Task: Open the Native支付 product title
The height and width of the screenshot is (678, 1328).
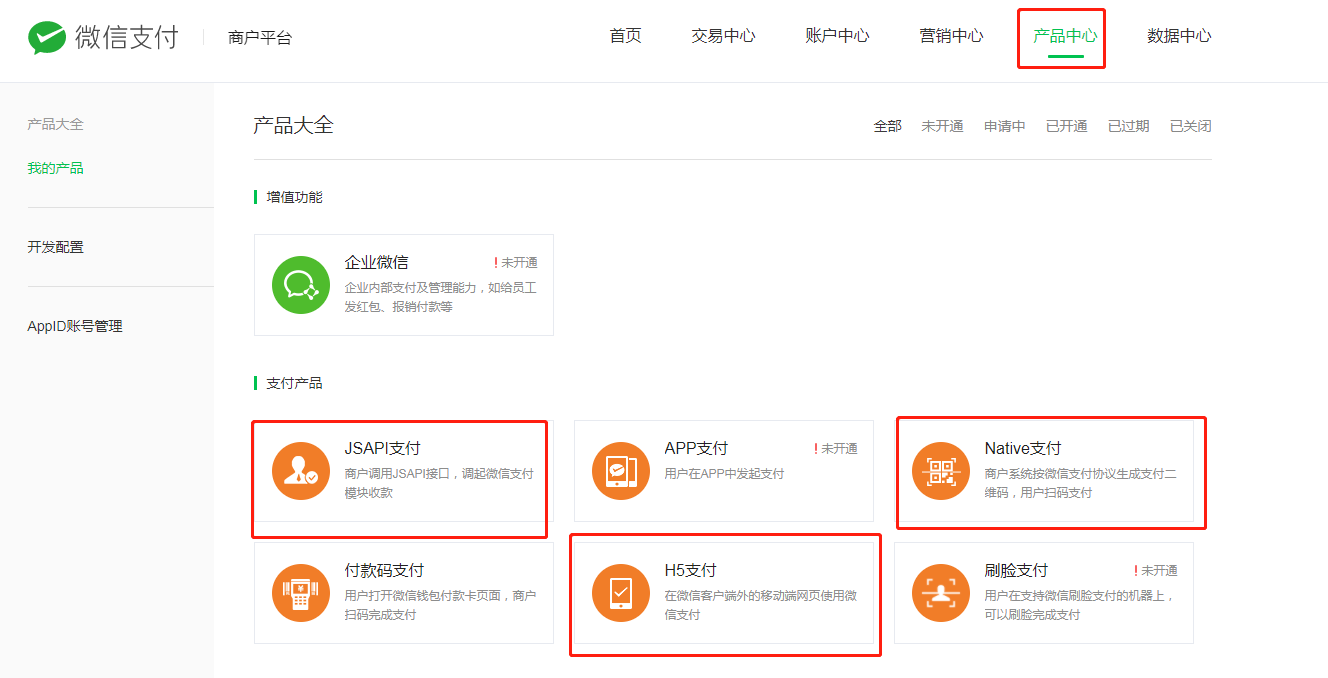Action: click(1023, 448)
